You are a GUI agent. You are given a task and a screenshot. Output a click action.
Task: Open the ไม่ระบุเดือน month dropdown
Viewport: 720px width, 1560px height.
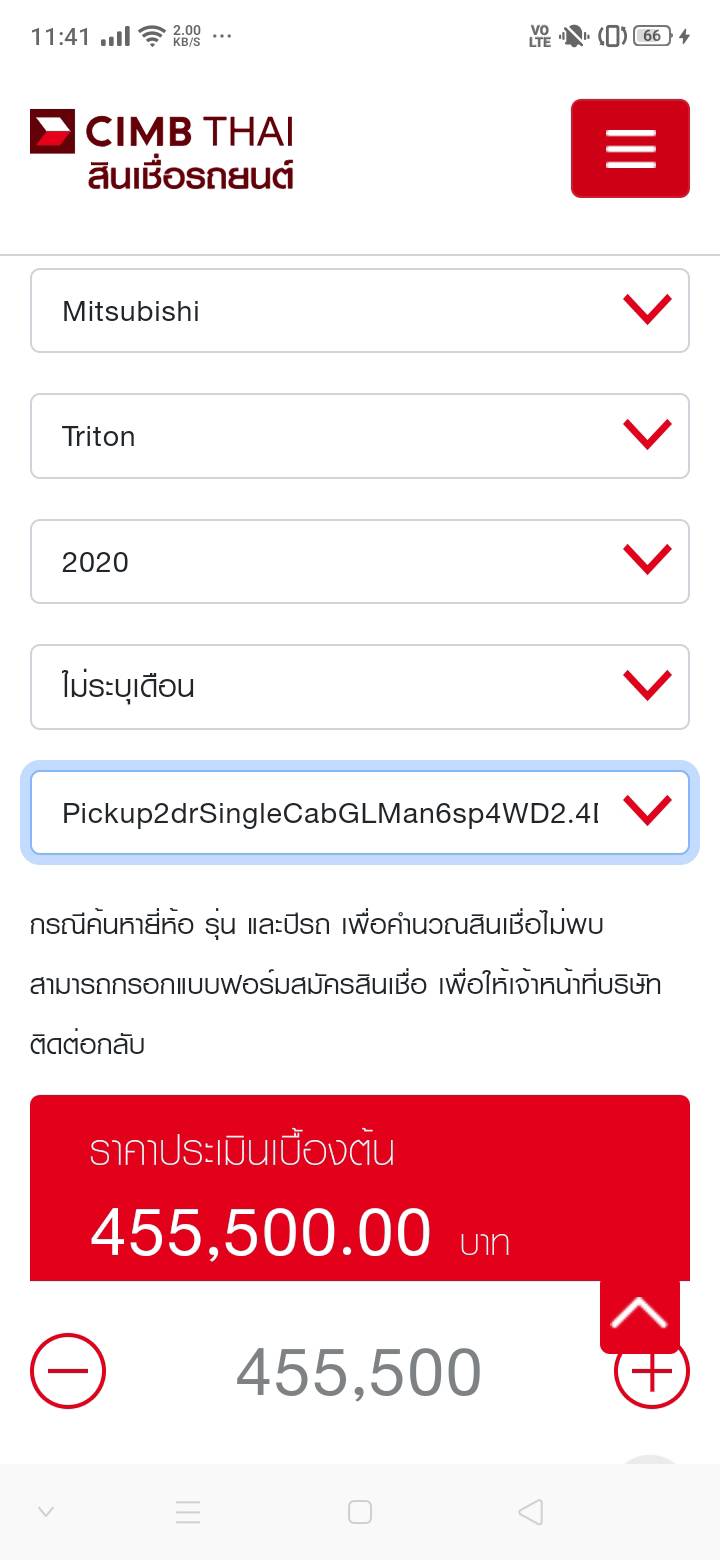tap(360, 687)
